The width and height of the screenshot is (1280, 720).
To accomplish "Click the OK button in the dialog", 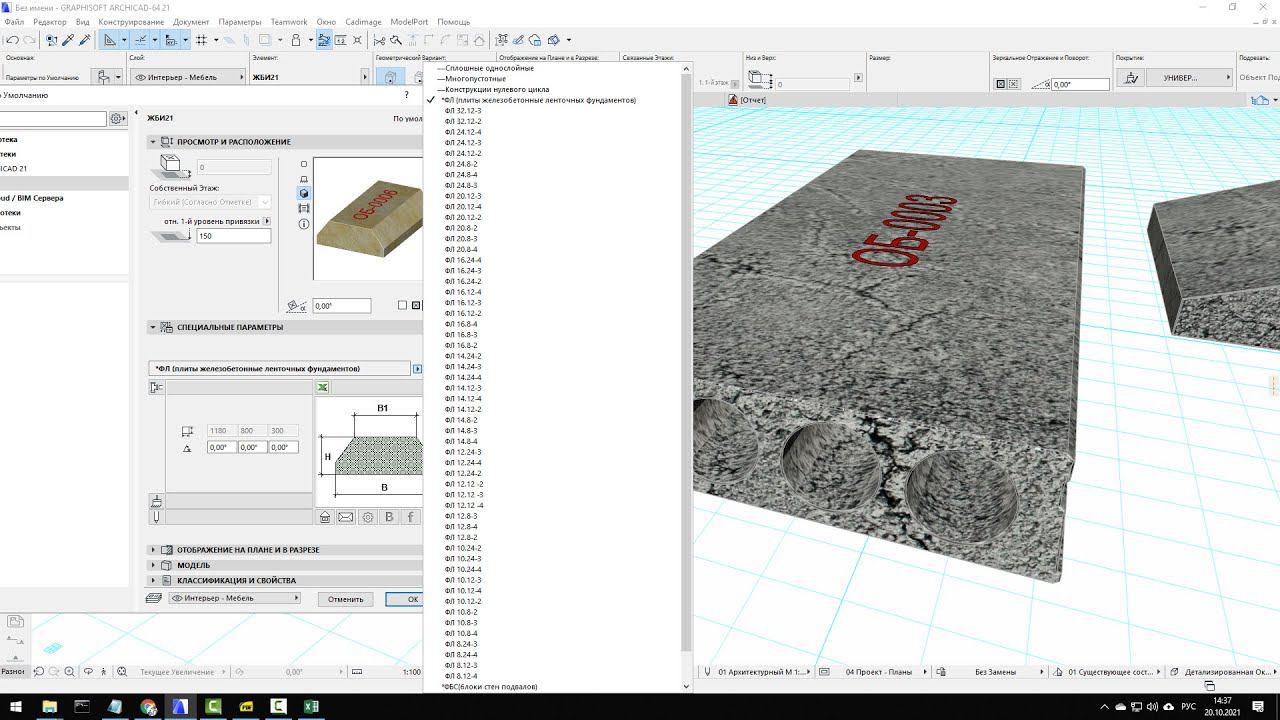I will tap(411, 599).
